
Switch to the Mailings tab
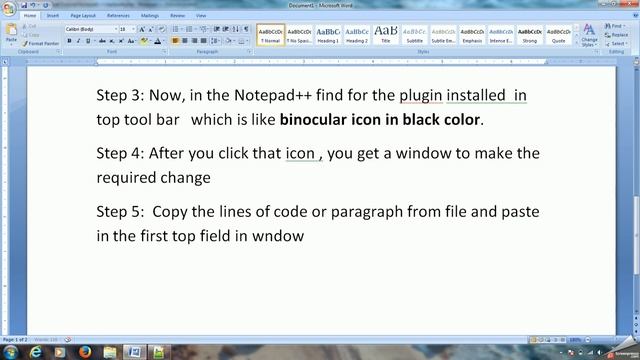tap(150, 16)
